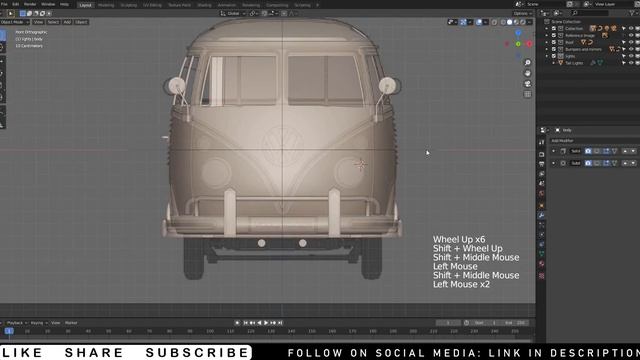640x360 pixels.
Task: Toggle camera view using camera gizmo
Action: coord(527,84)
